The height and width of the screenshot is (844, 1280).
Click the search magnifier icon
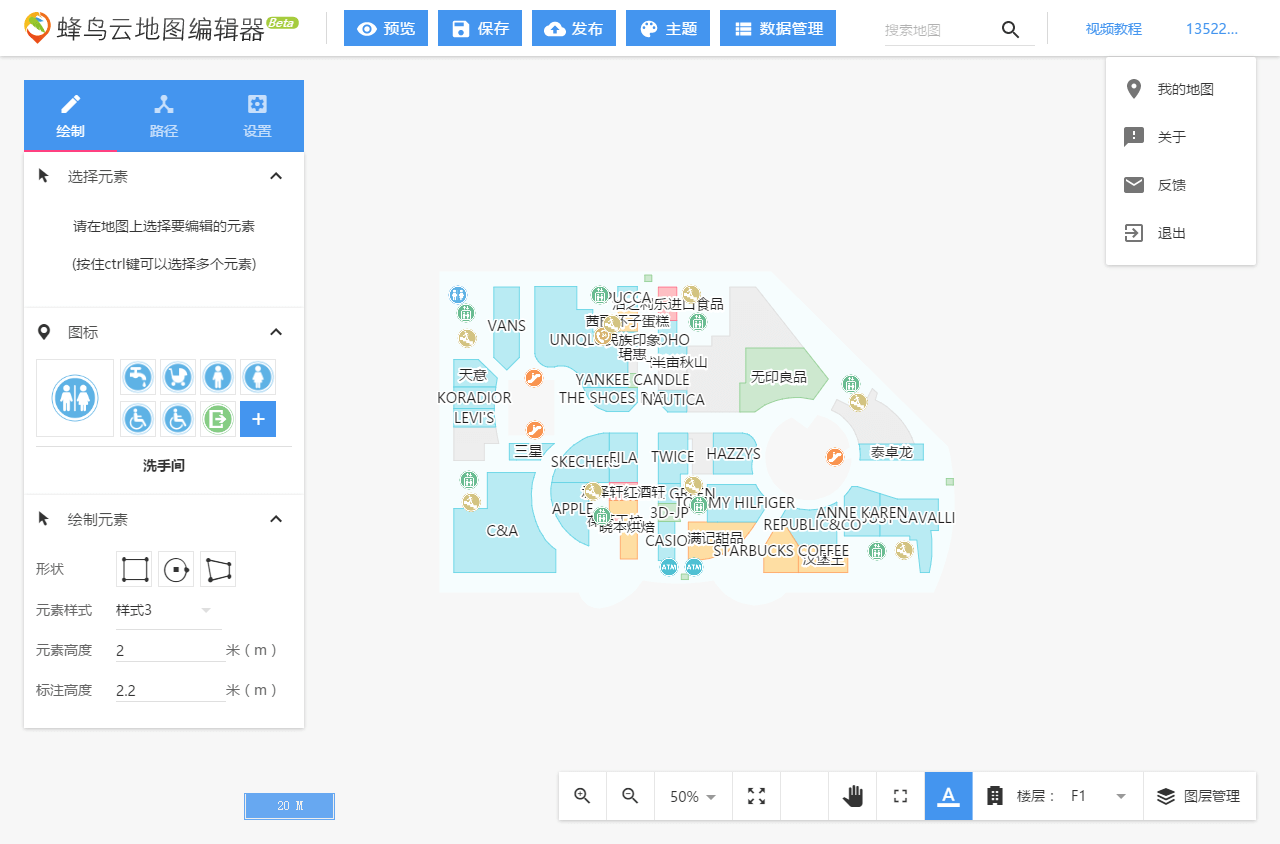click(x=1010, y=30)
